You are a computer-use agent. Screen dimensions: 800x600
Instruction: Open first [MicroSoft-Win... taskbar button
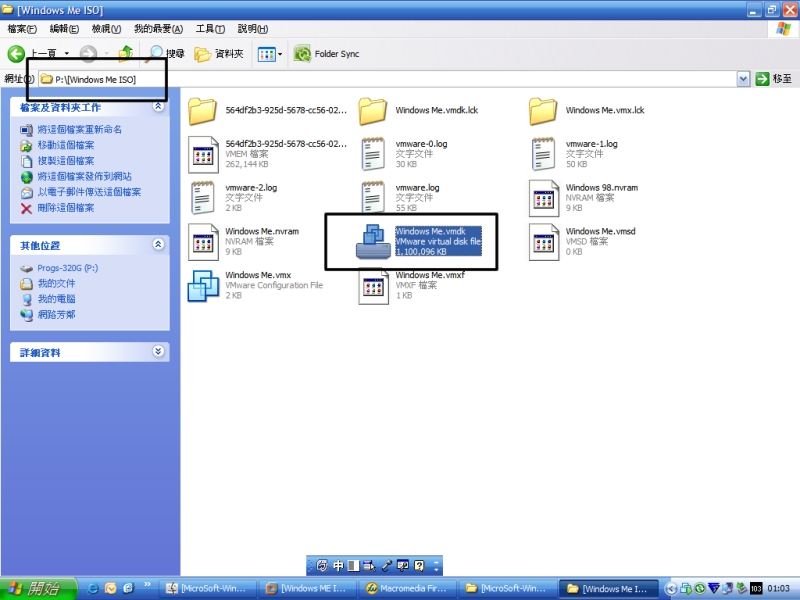coord(208,588)
